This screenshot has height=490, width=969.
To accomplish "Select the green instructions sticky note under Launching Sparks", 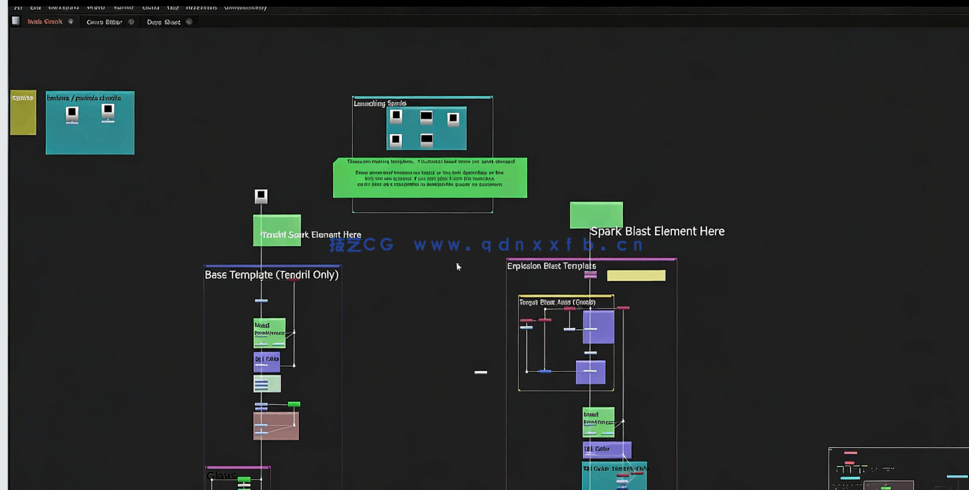I will (x=429, y=177).
